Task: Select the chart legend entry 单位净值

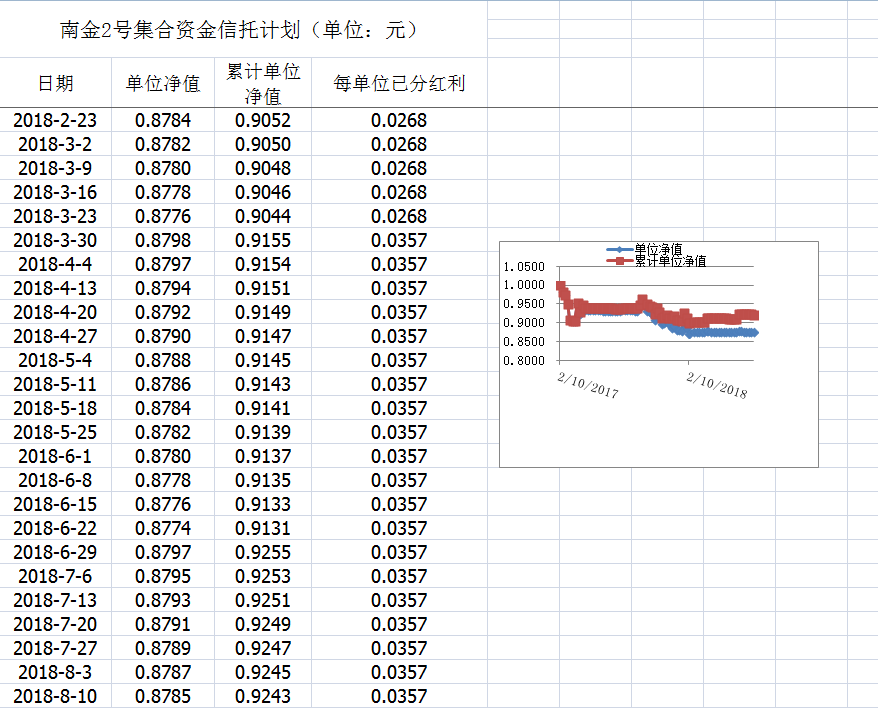Action: (645, 249)
